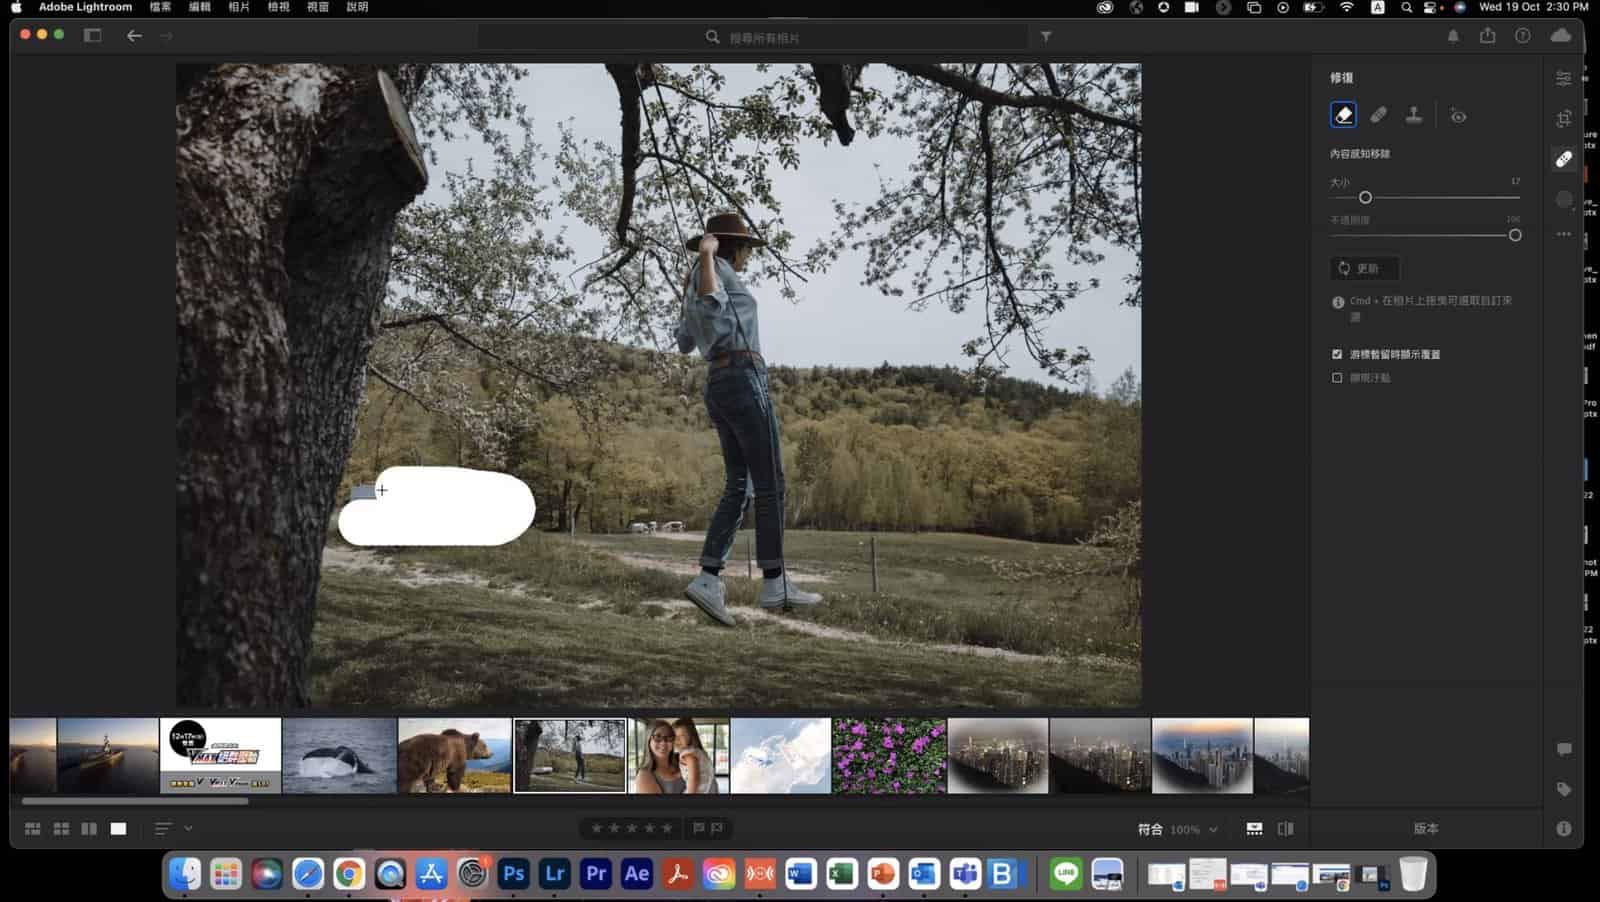Open the 相片 menu in menu bar
1600x902 pixels.
pyautogui.click(x=239, y=7)
